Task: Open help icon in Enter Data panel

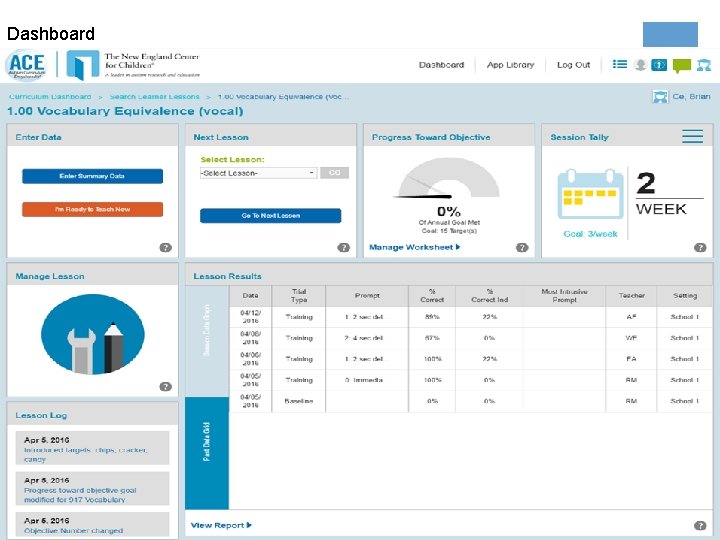Action: pyautogui.click(x=165, y=248)
